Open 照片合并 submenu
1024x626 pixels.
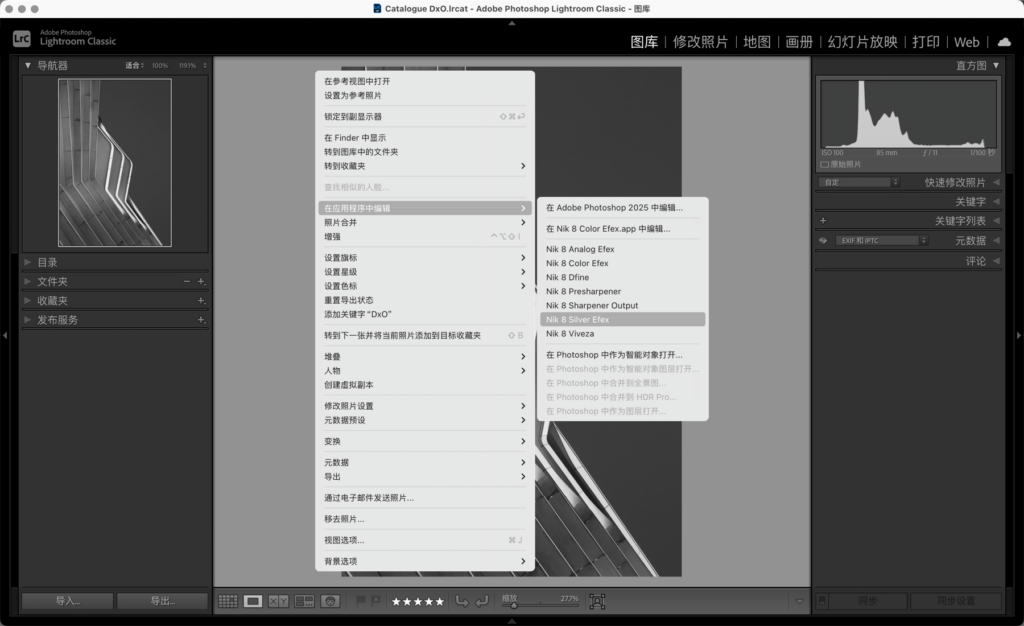point(424,222)
